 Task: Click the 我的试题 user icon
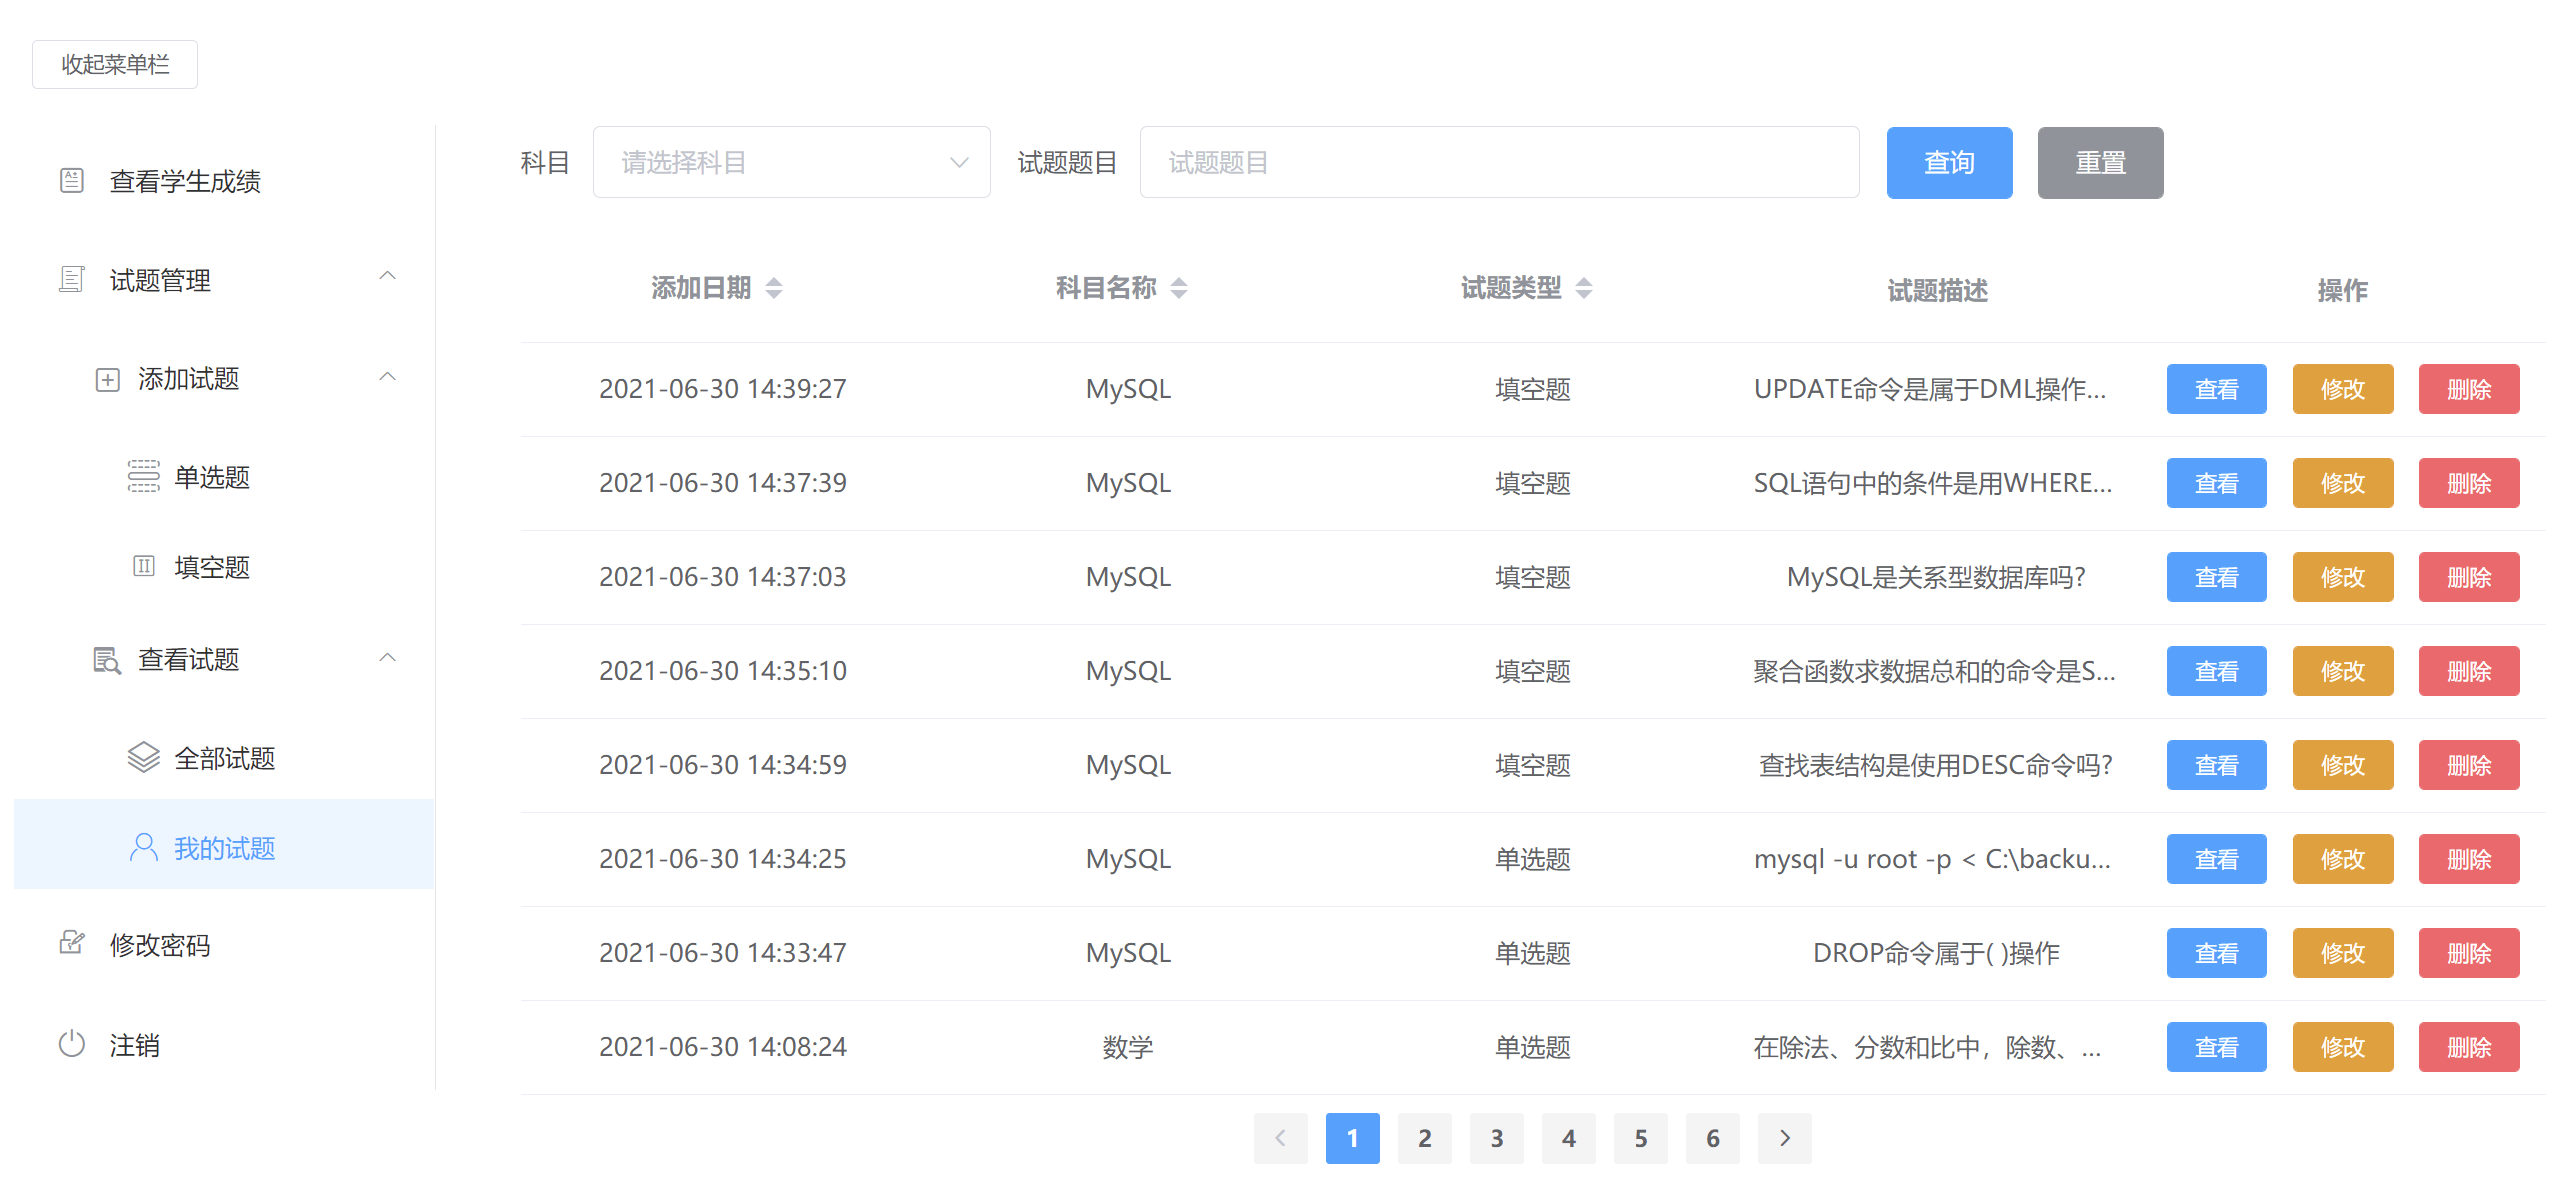(x=144, y=848)
